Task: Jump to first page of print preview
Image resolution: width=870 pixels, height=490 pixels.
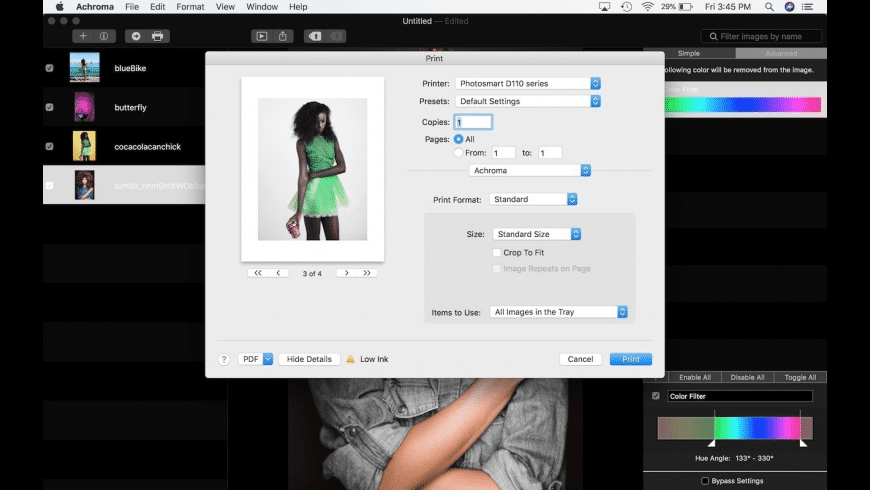Action: 258,272
